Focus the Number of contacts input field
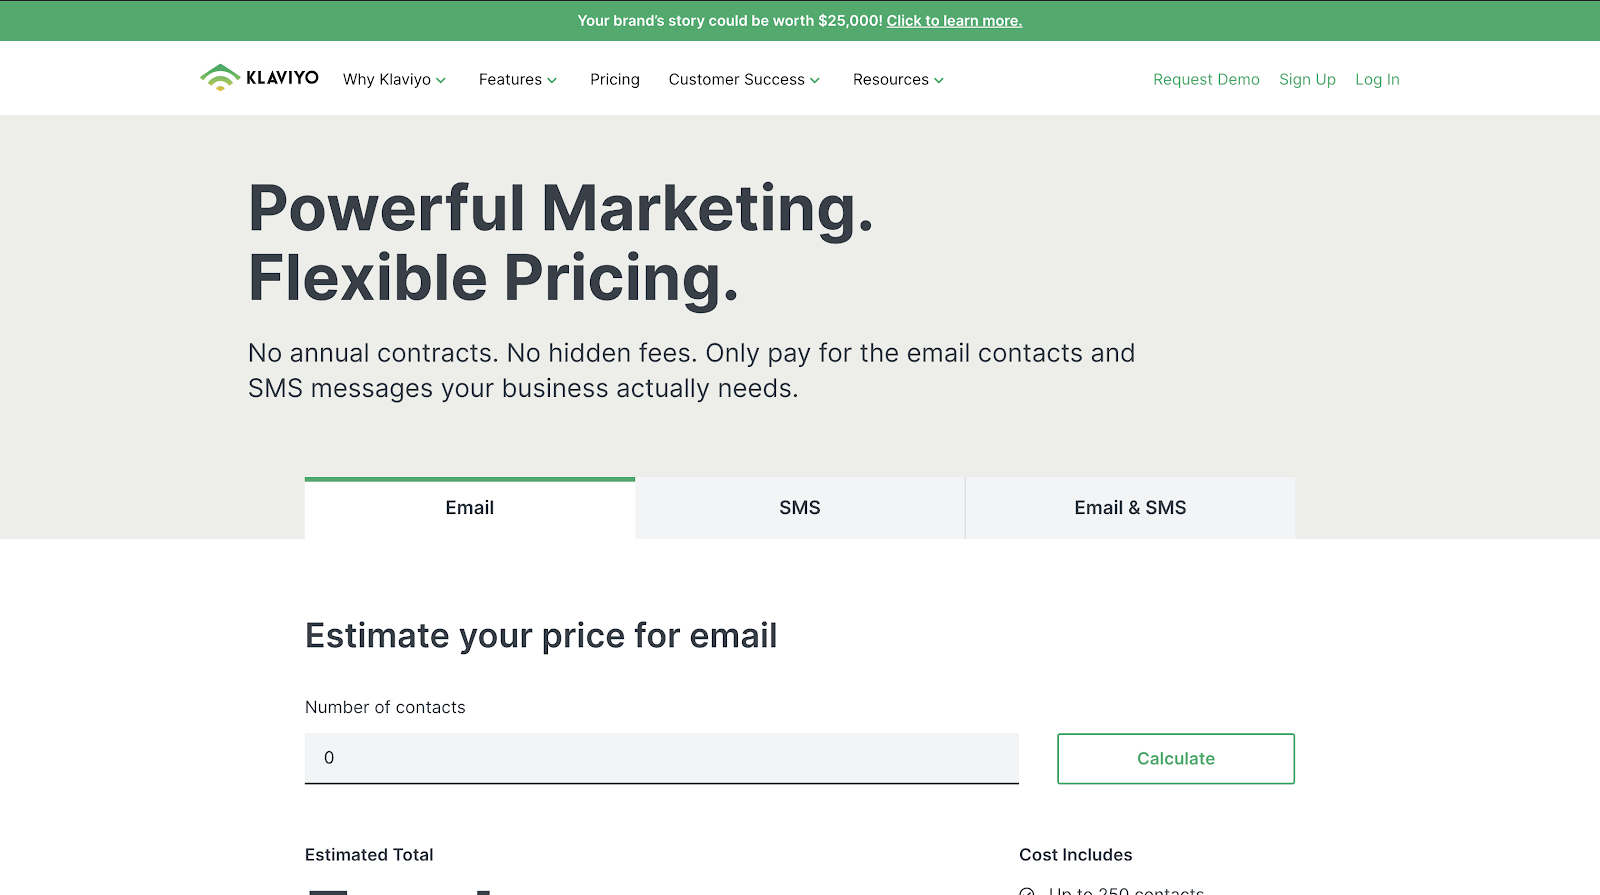Viewport: 1600px width, 895px height. pos(662,758)
